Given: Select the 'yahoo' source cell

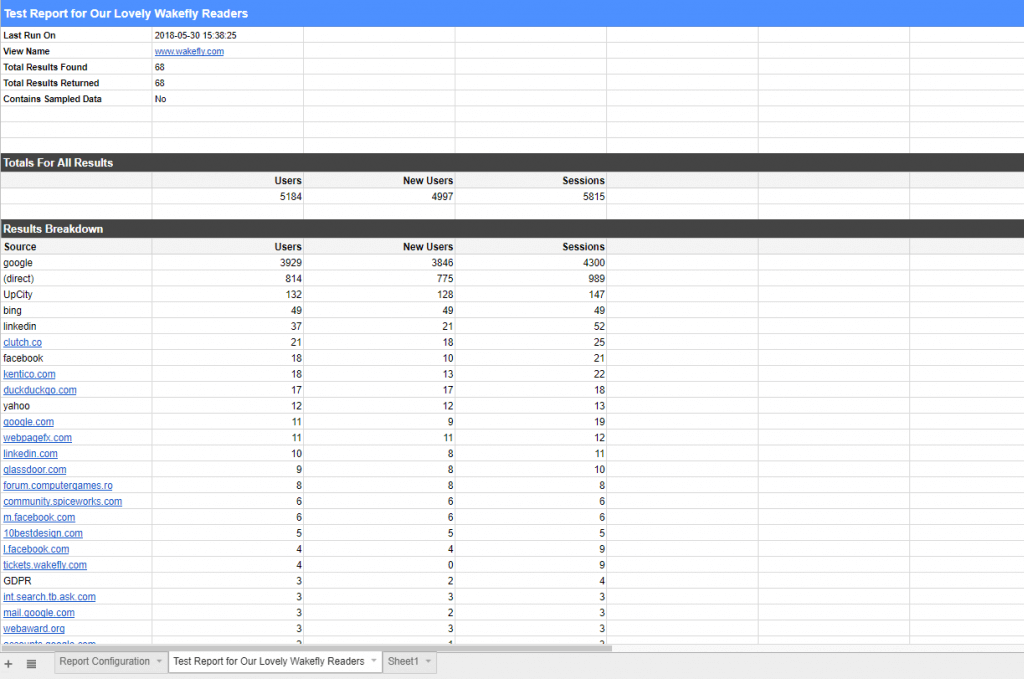Looking at the screenshot, I should (x=76, y=406).
